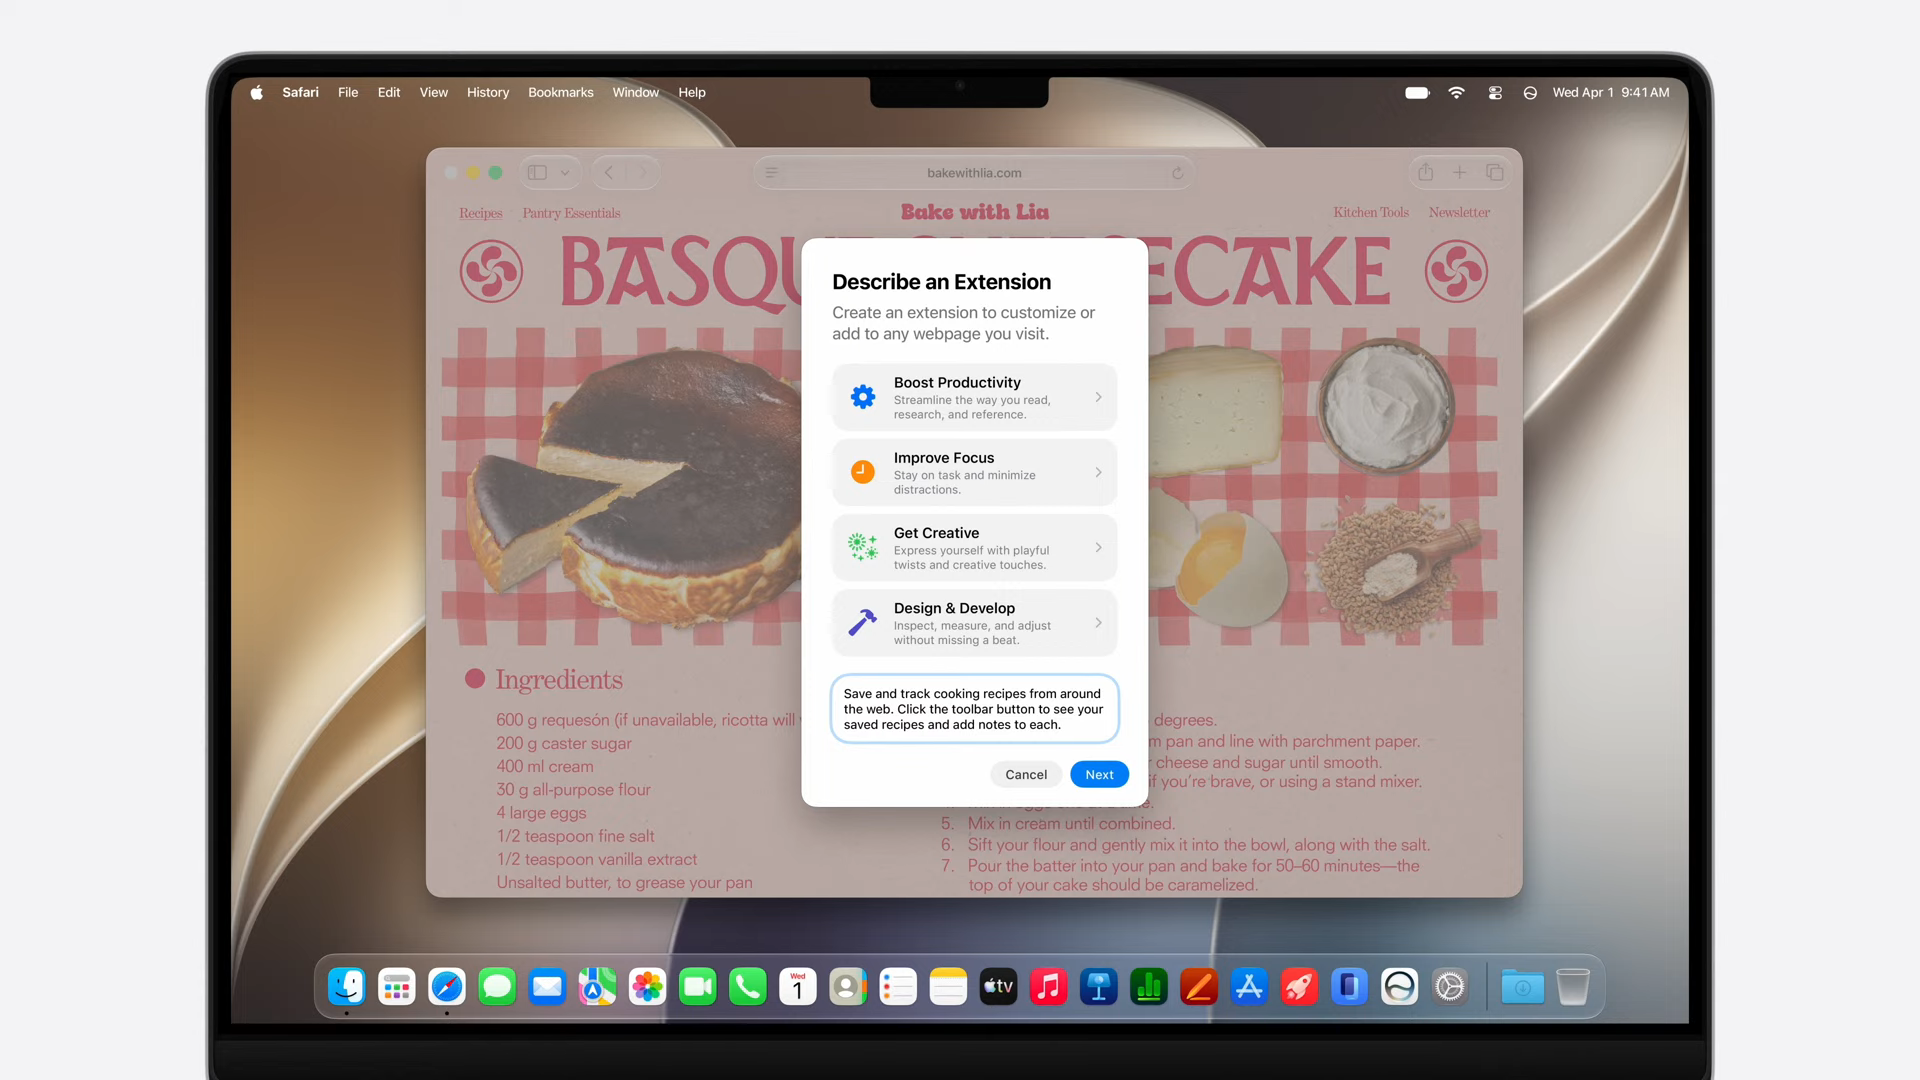
Task: Launch Keynote from the dock
Action: [x=1099, y=987]
